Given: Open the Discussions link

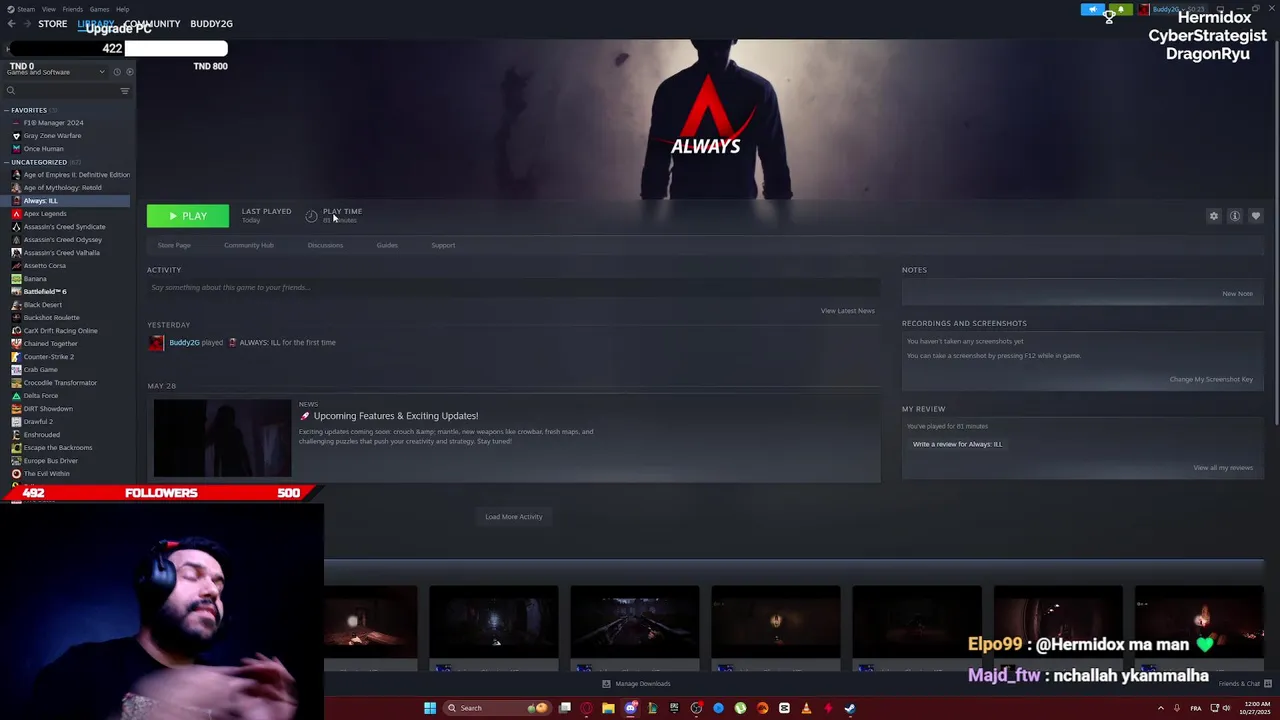Looking at the screenshot, I should tap(325, 245).
